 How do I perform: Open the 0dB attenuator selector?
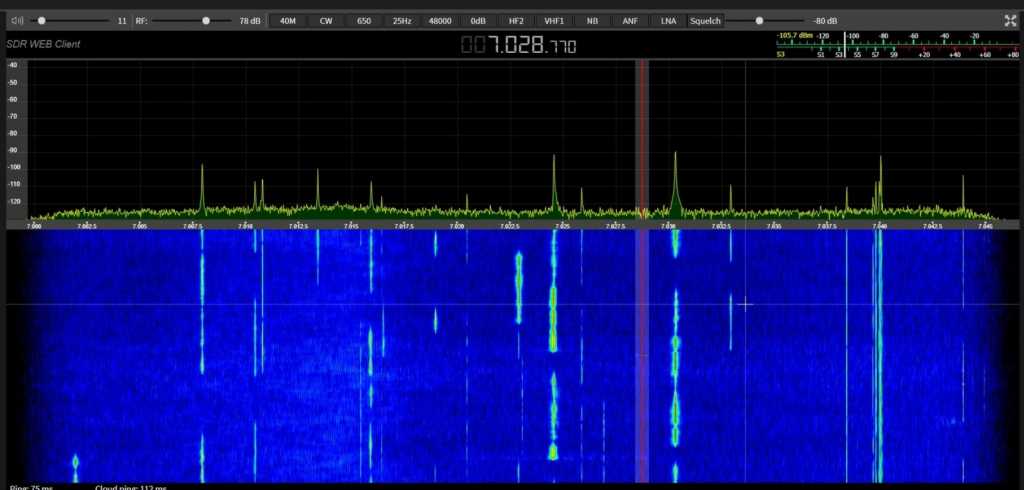[x=478, y=21]
